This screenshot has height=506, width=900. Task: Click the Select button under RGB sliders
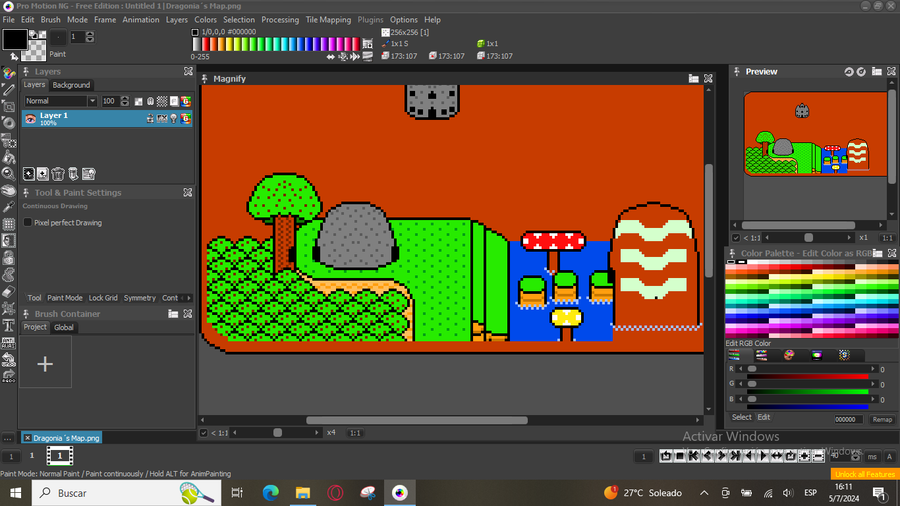[x=741, y=418]
